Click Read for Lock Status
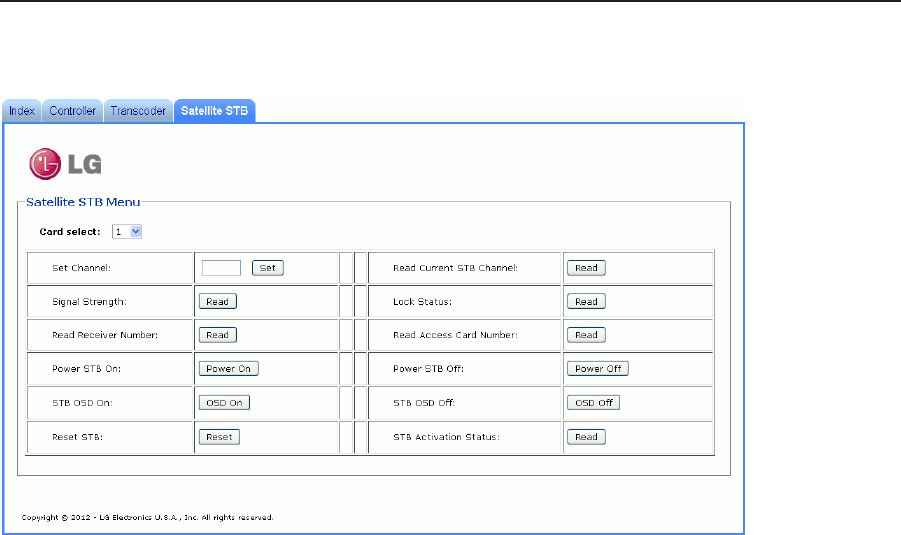Image resolution: width=901 pixels, height=535 pixels. tap(586, 301)
